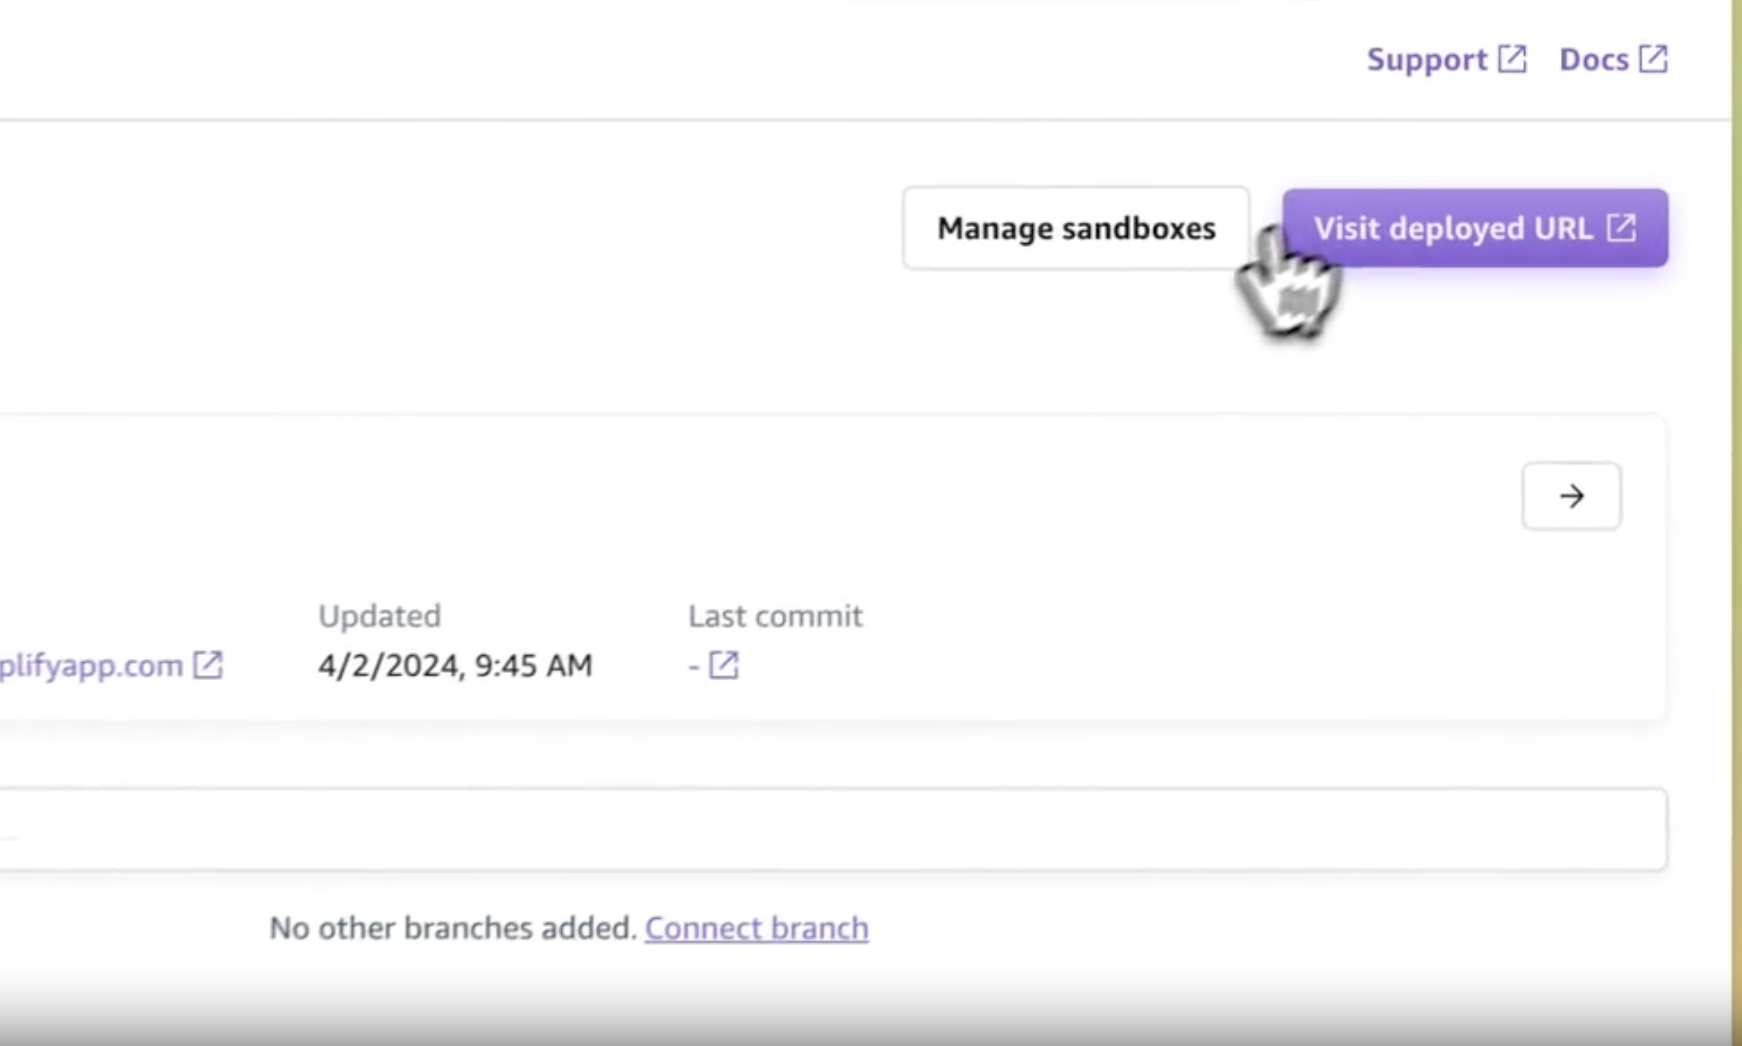Click the Visit deployed URL button

click(x=1475, y=228)
